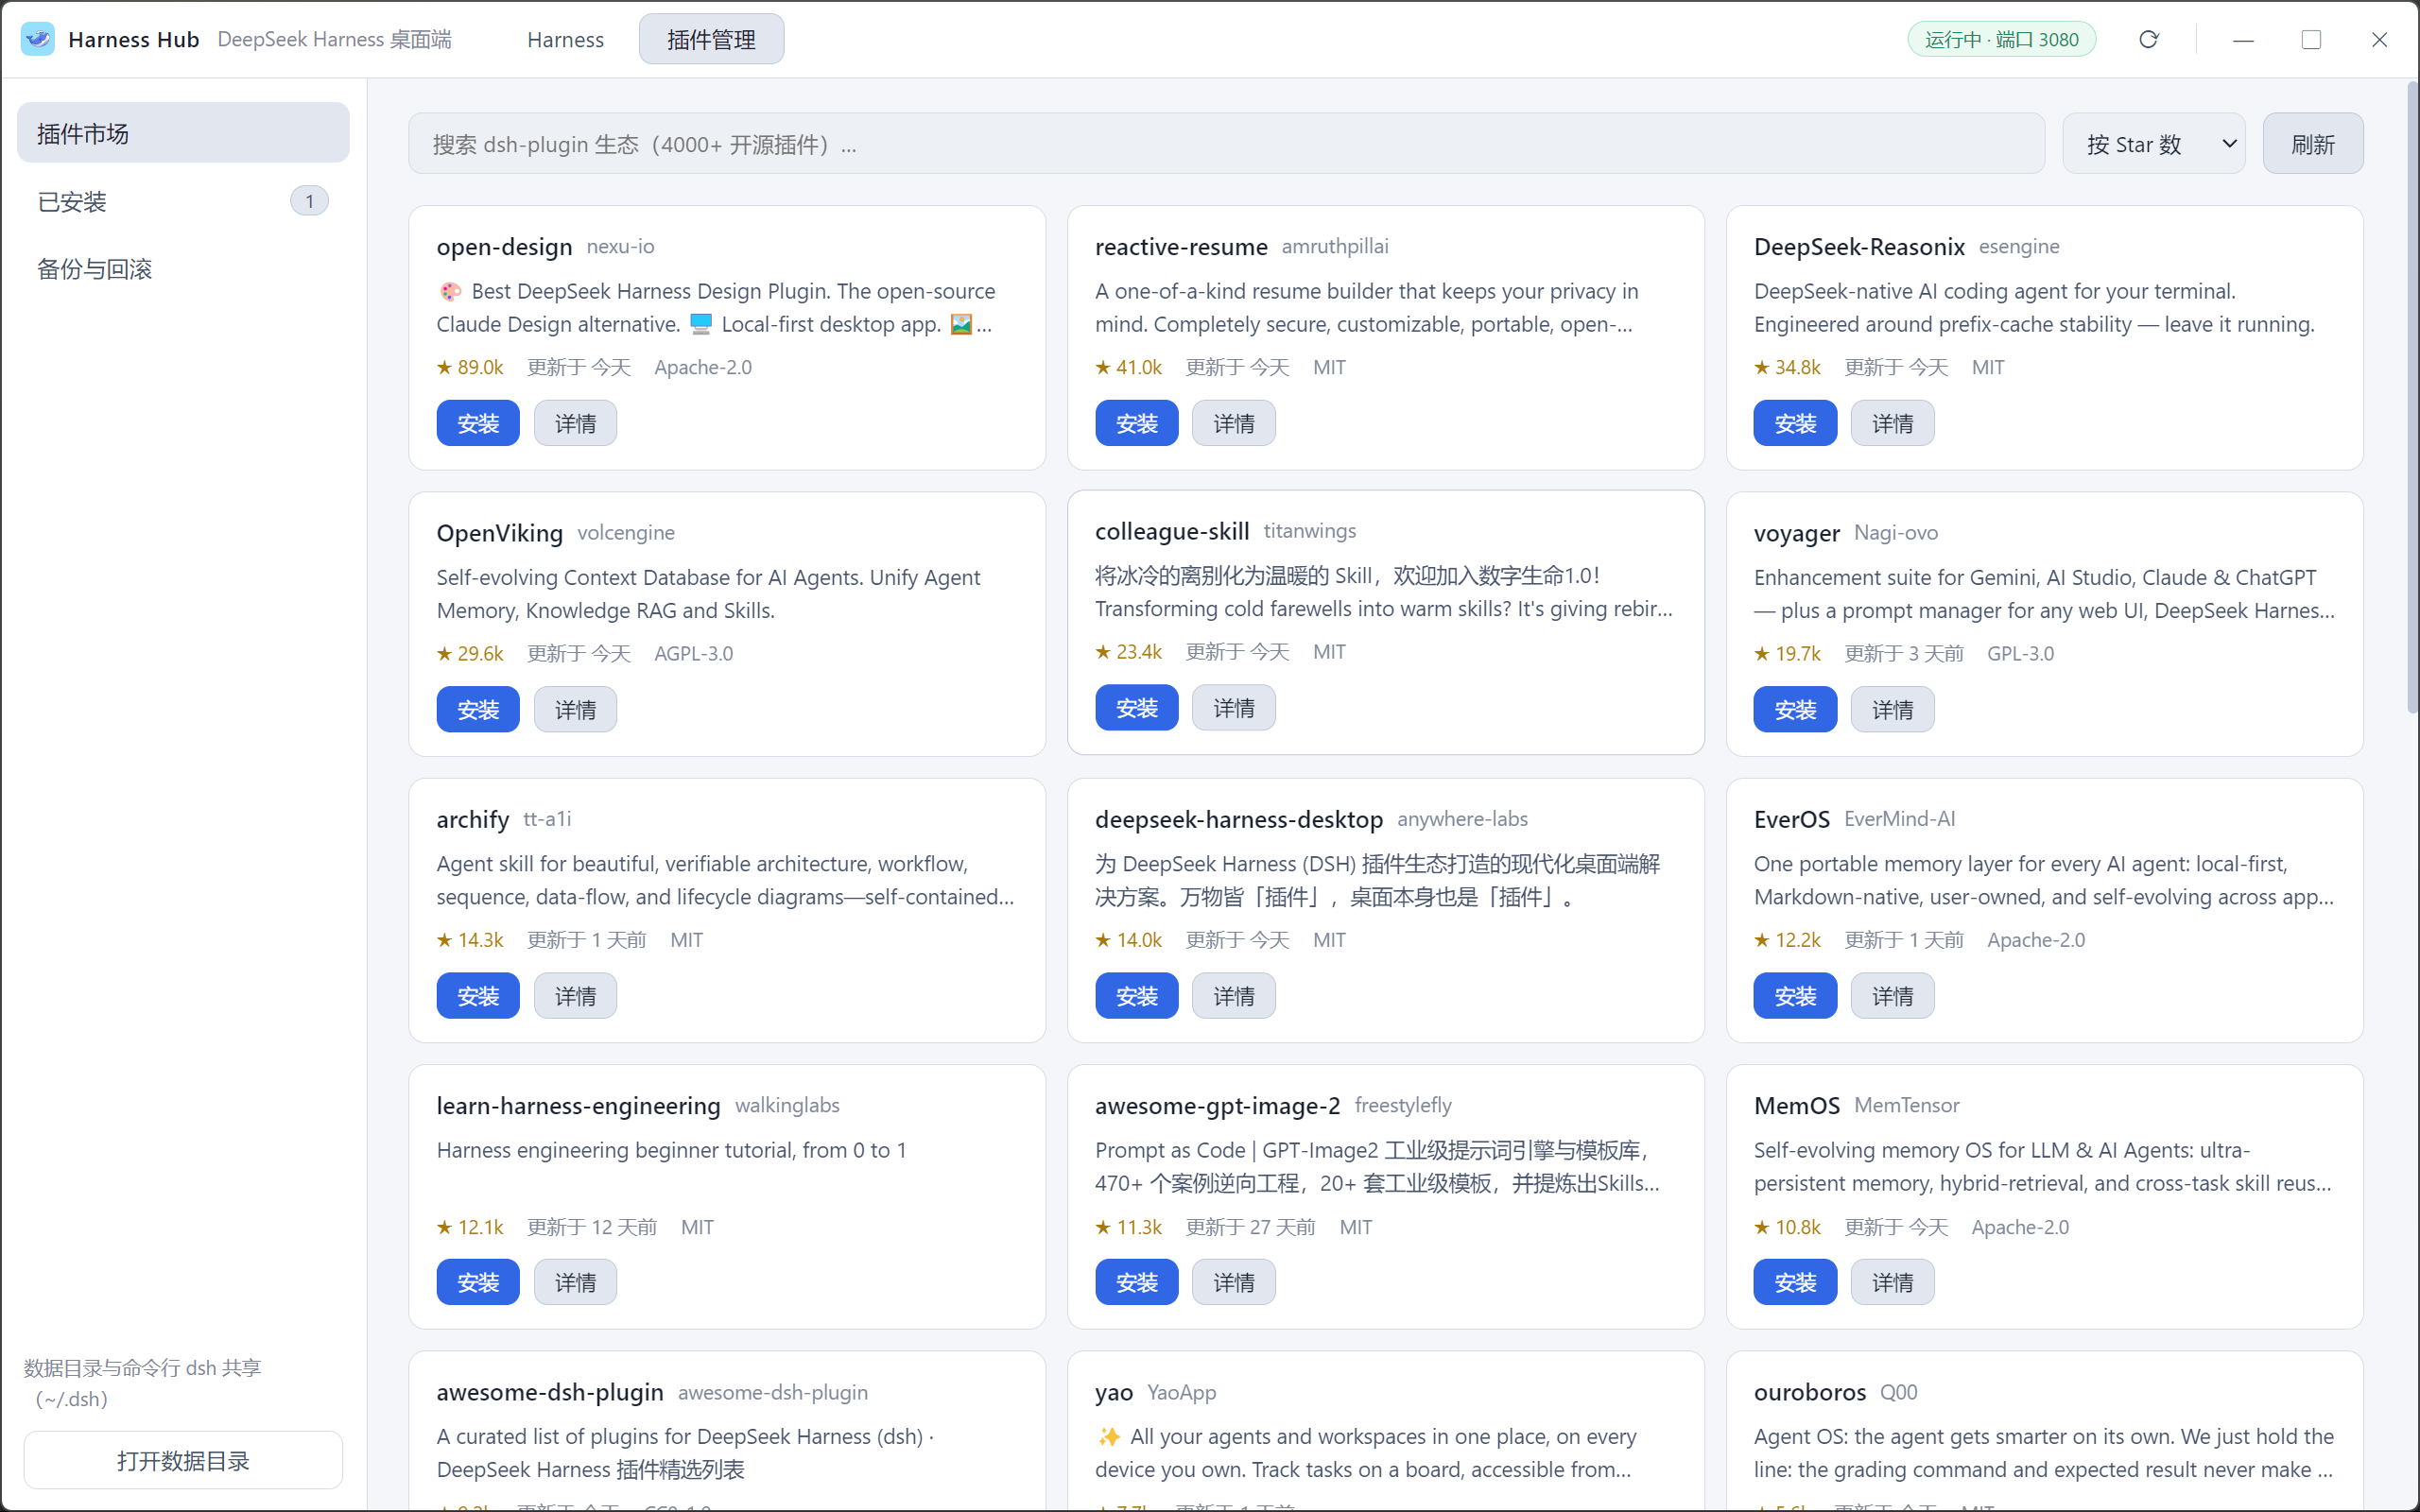View details of voyager
The width and height of the screenshot is (2420, 1512).
[1892, 709]
